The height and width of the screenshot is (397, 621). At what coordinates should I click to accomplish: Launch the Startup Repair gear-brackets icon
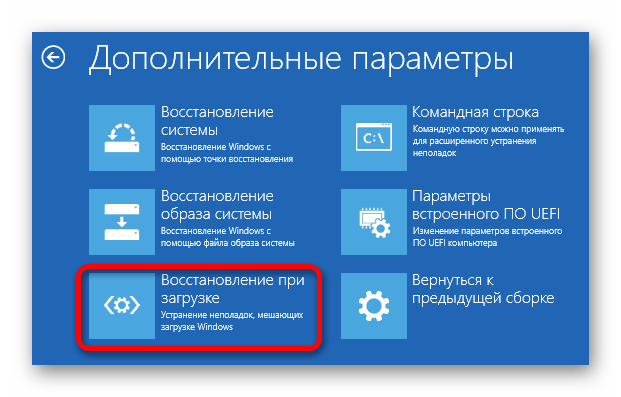point(122,305)
